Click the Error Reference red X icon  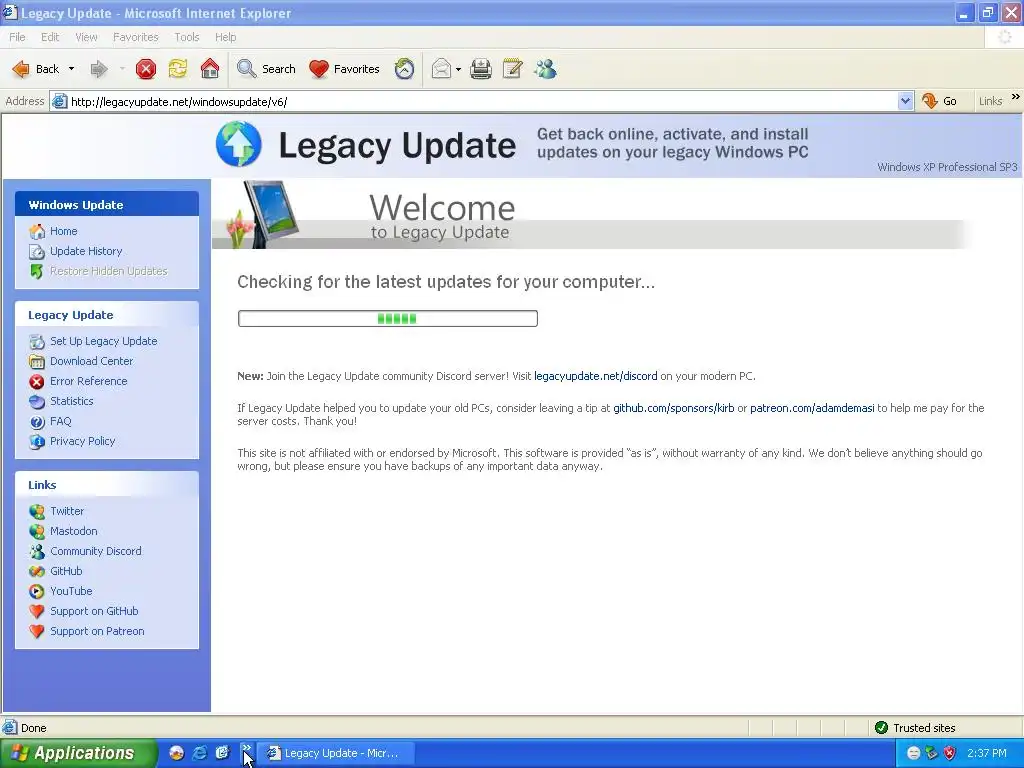(x=37, y=381)
